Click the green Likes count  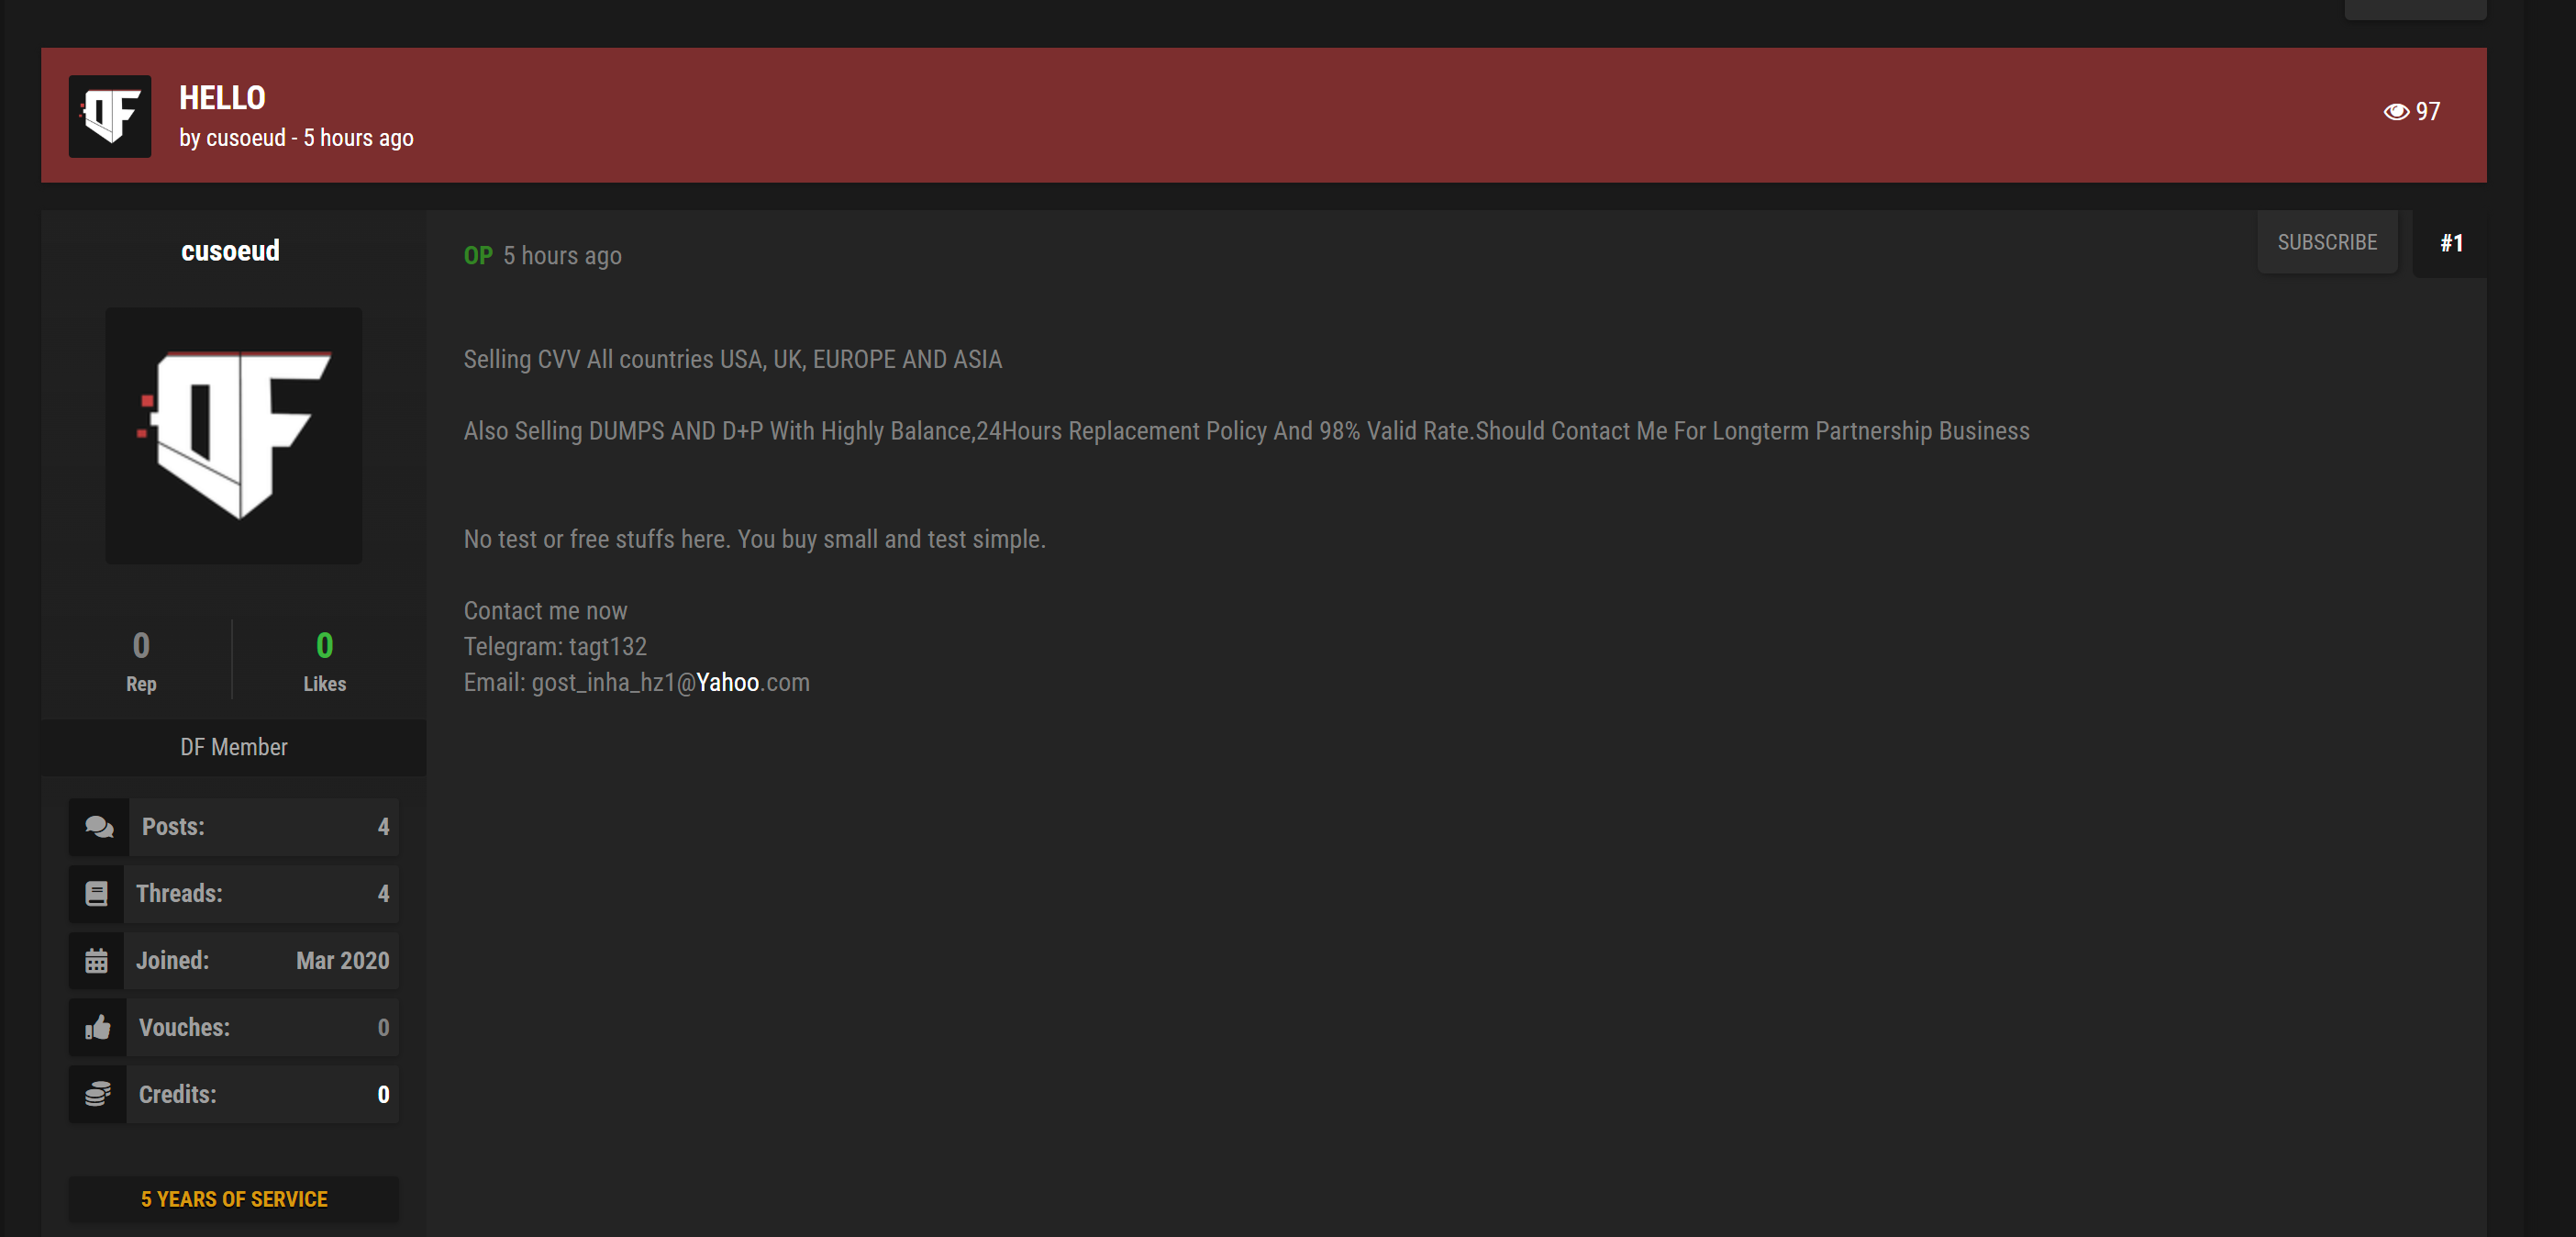pyautogui.click(x=325, y=646)
